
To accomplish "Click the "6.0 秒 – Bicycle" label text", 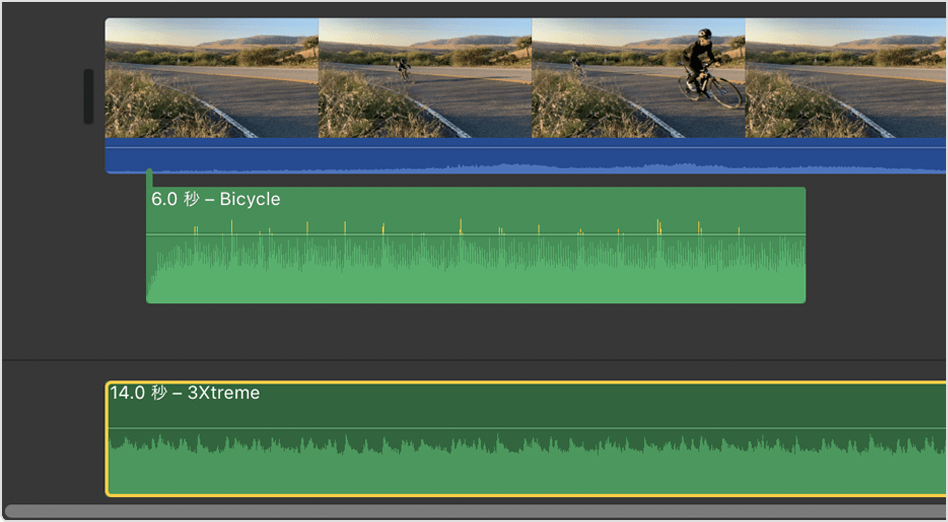I will (x=216, y=199).
